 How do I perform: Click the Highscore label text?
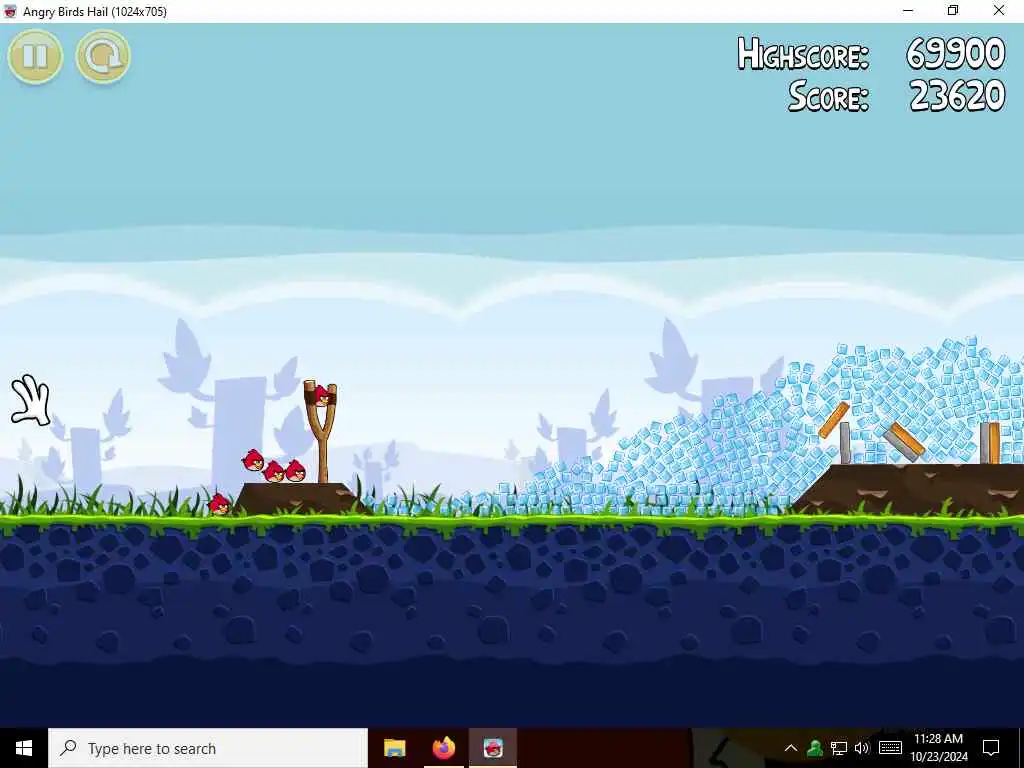(x=803, y=54)
